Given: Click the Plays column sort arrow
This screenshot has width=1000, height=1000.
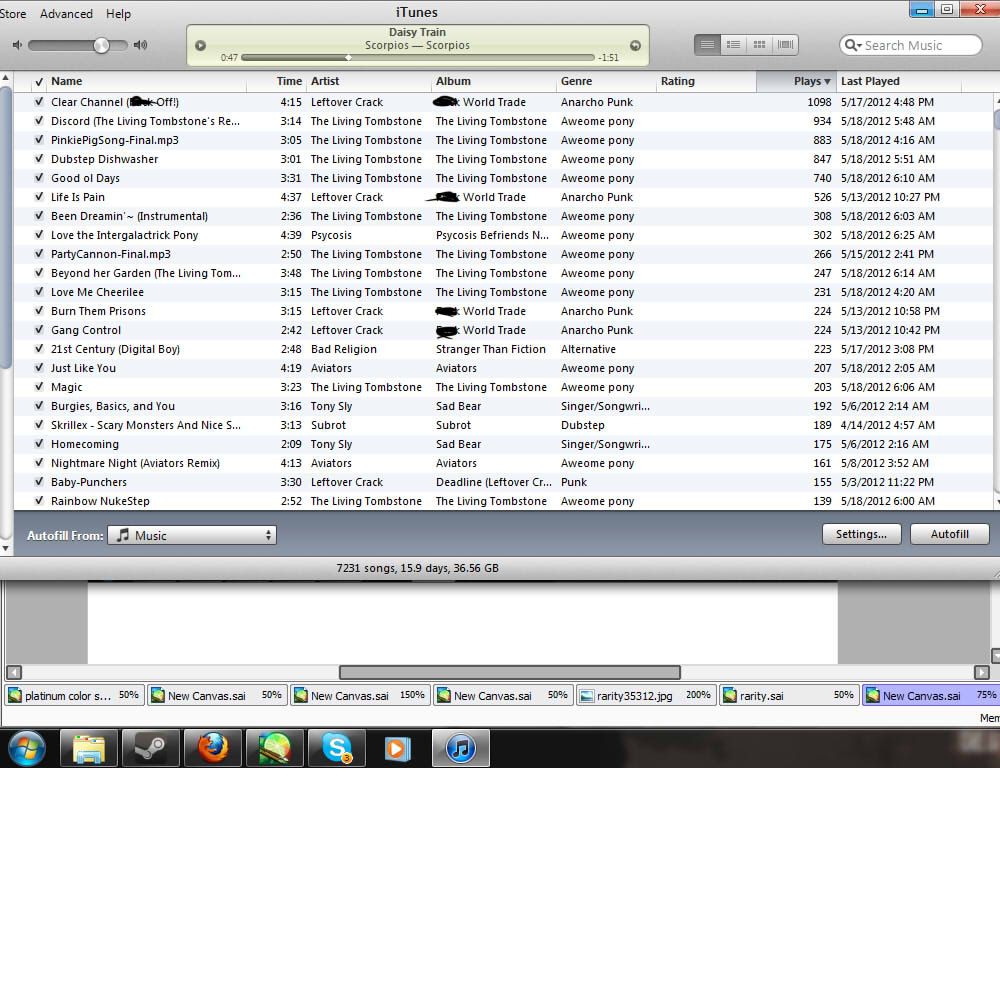Looking at the screenshot, I should (x=827, y=82).
